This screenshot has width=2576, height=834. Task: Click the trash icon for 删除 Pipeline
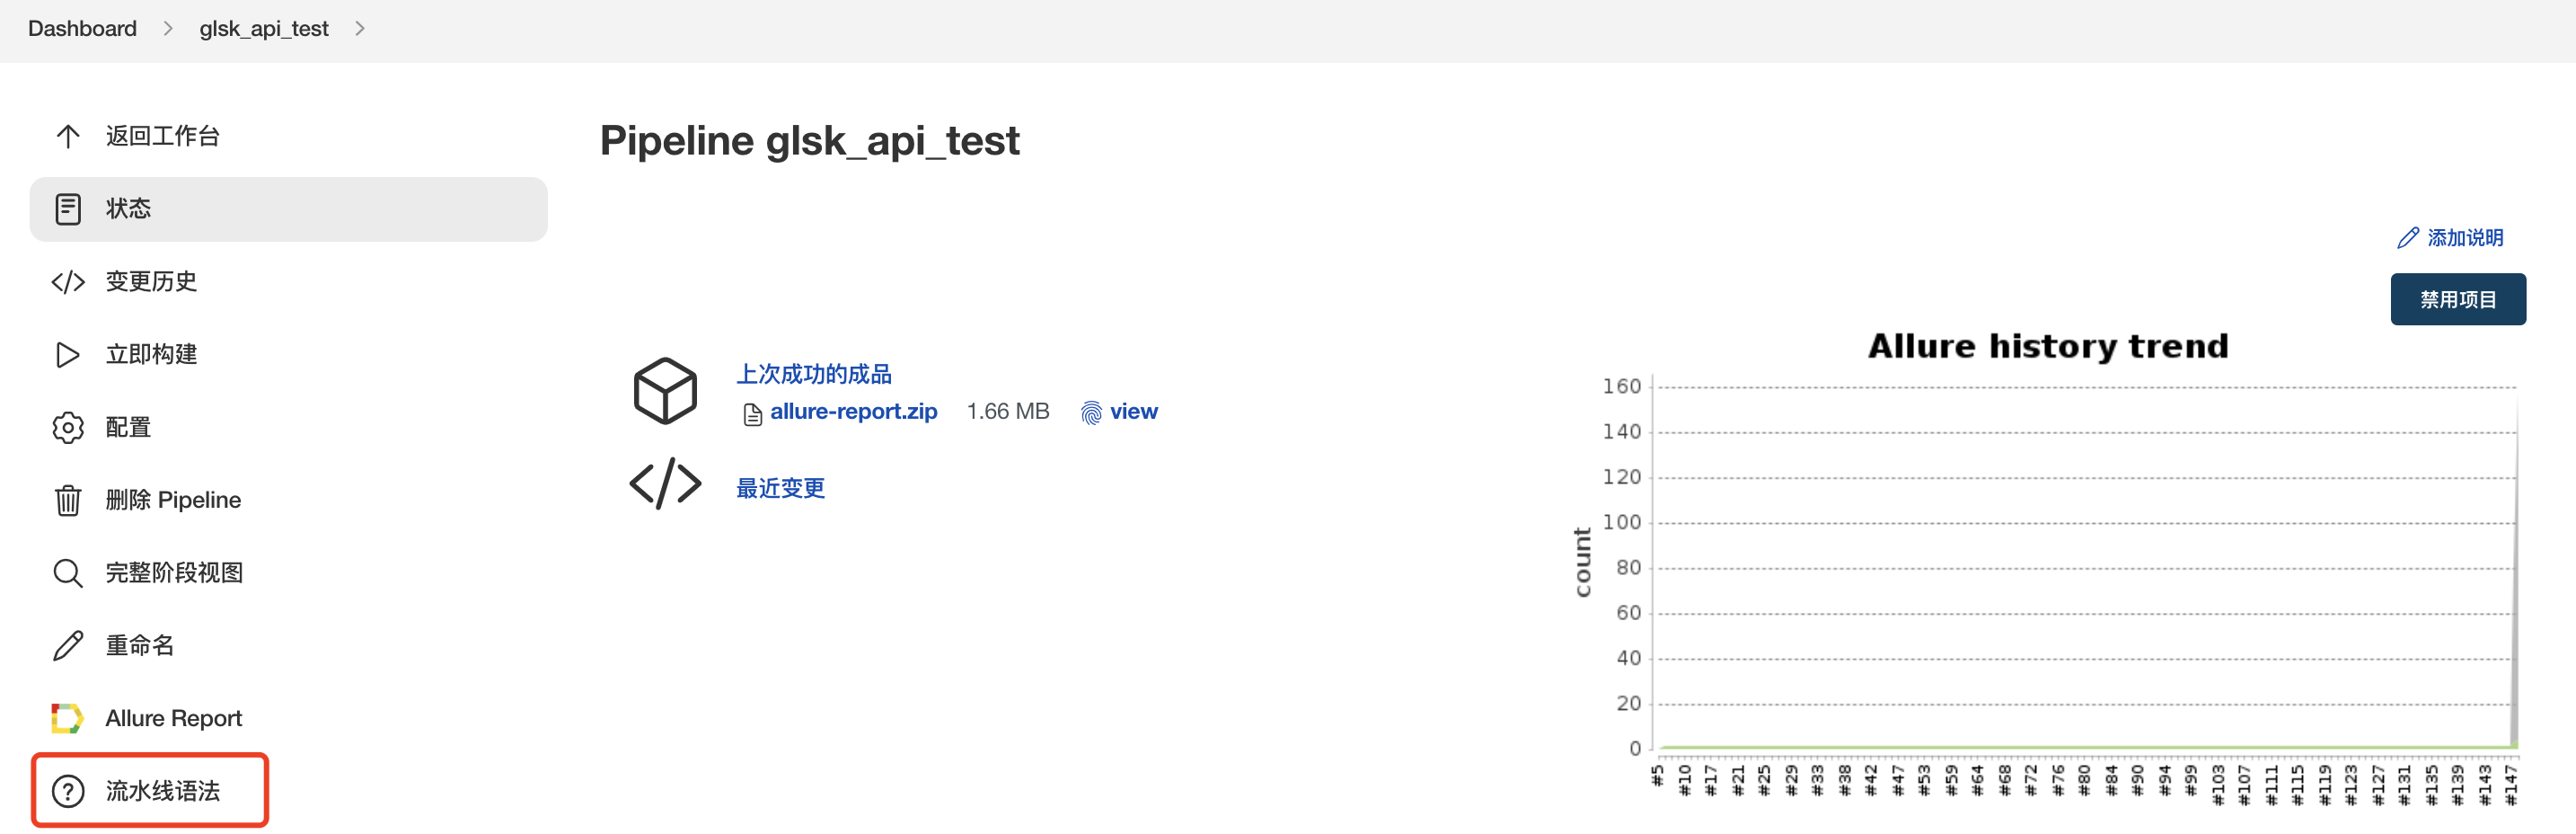(x=67, y=500)
